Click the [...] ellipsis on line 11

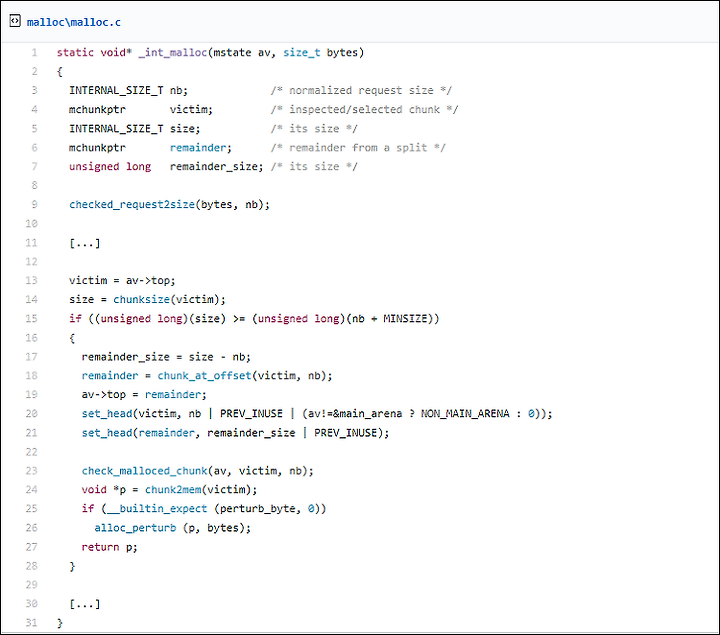pos(84,243)
